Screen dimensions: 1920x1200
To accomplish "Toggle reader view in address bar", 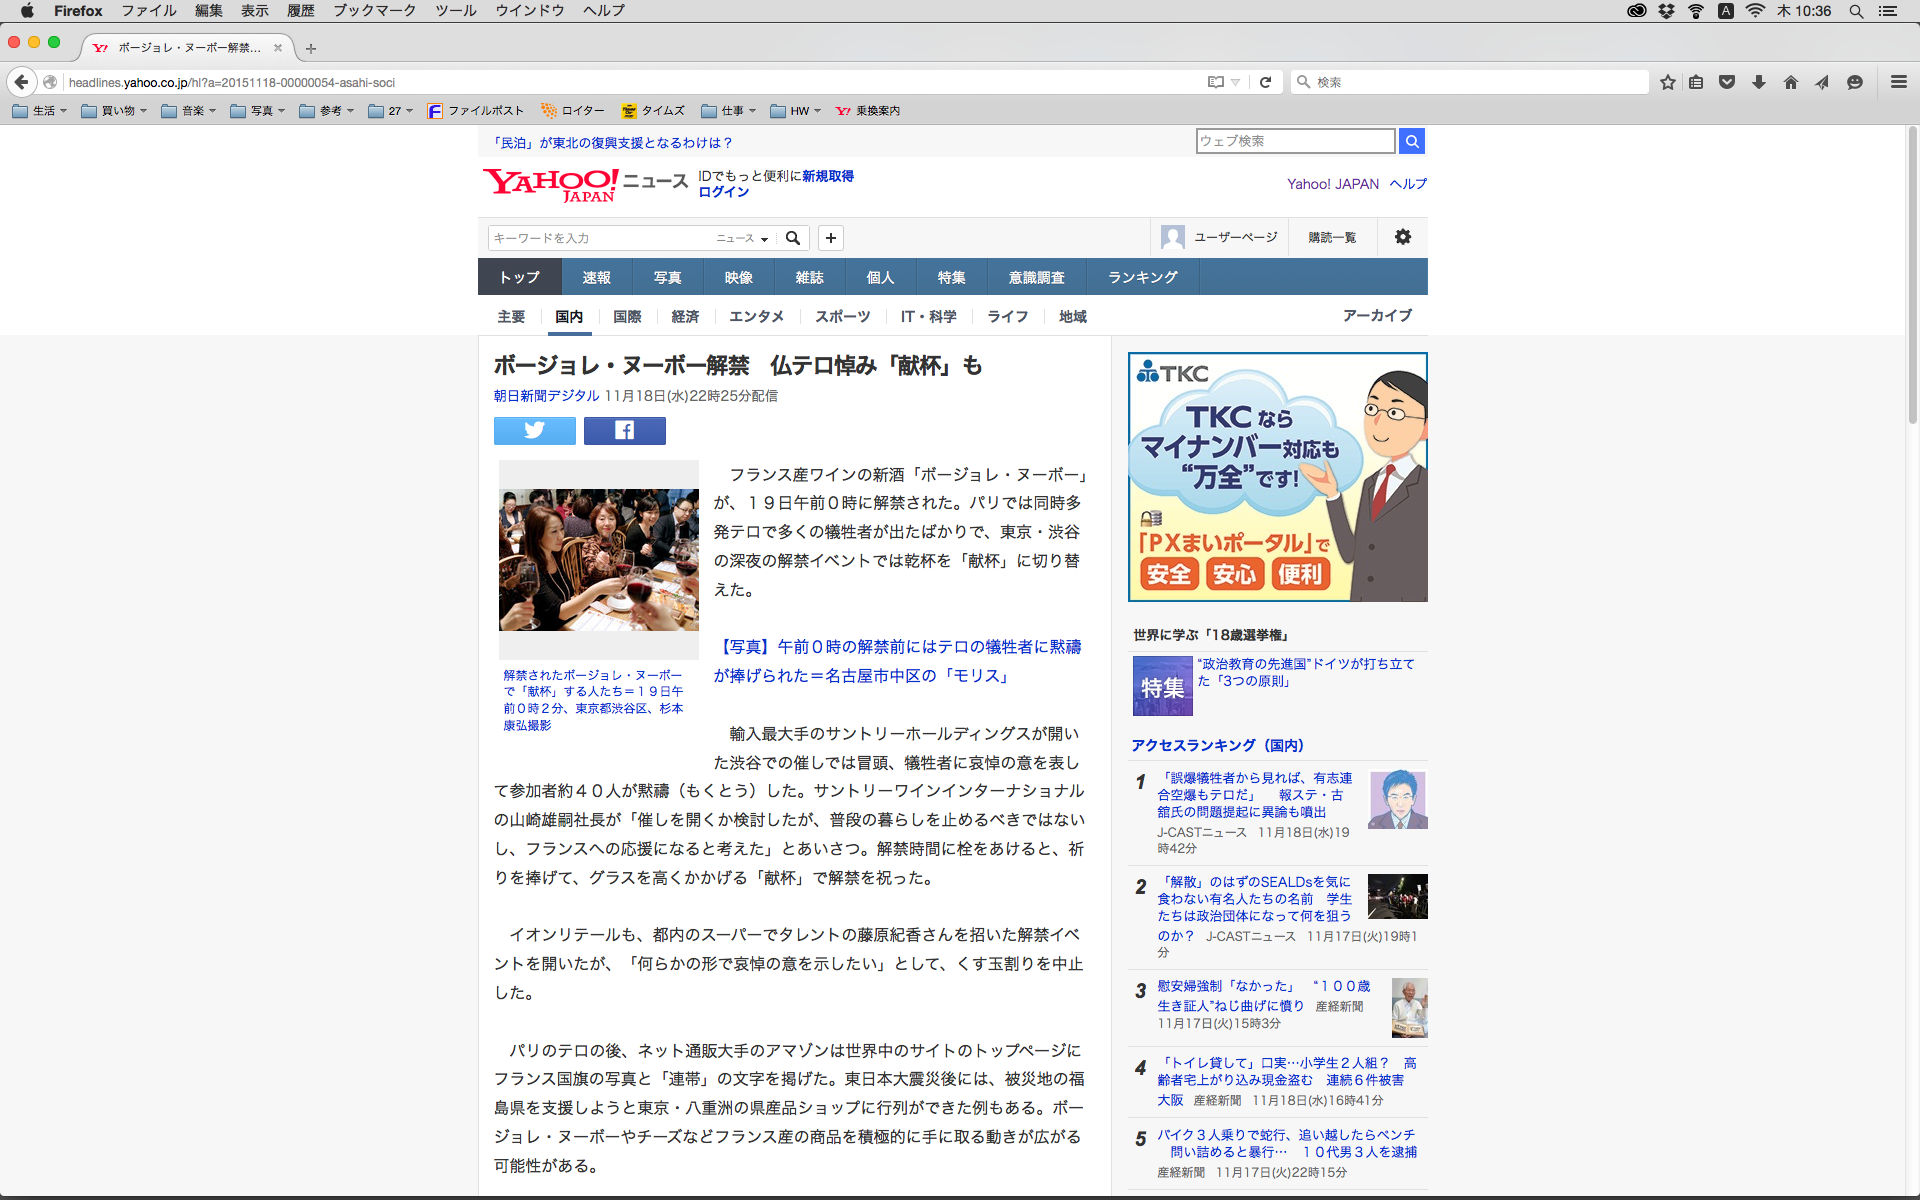I will point(1215,82).
